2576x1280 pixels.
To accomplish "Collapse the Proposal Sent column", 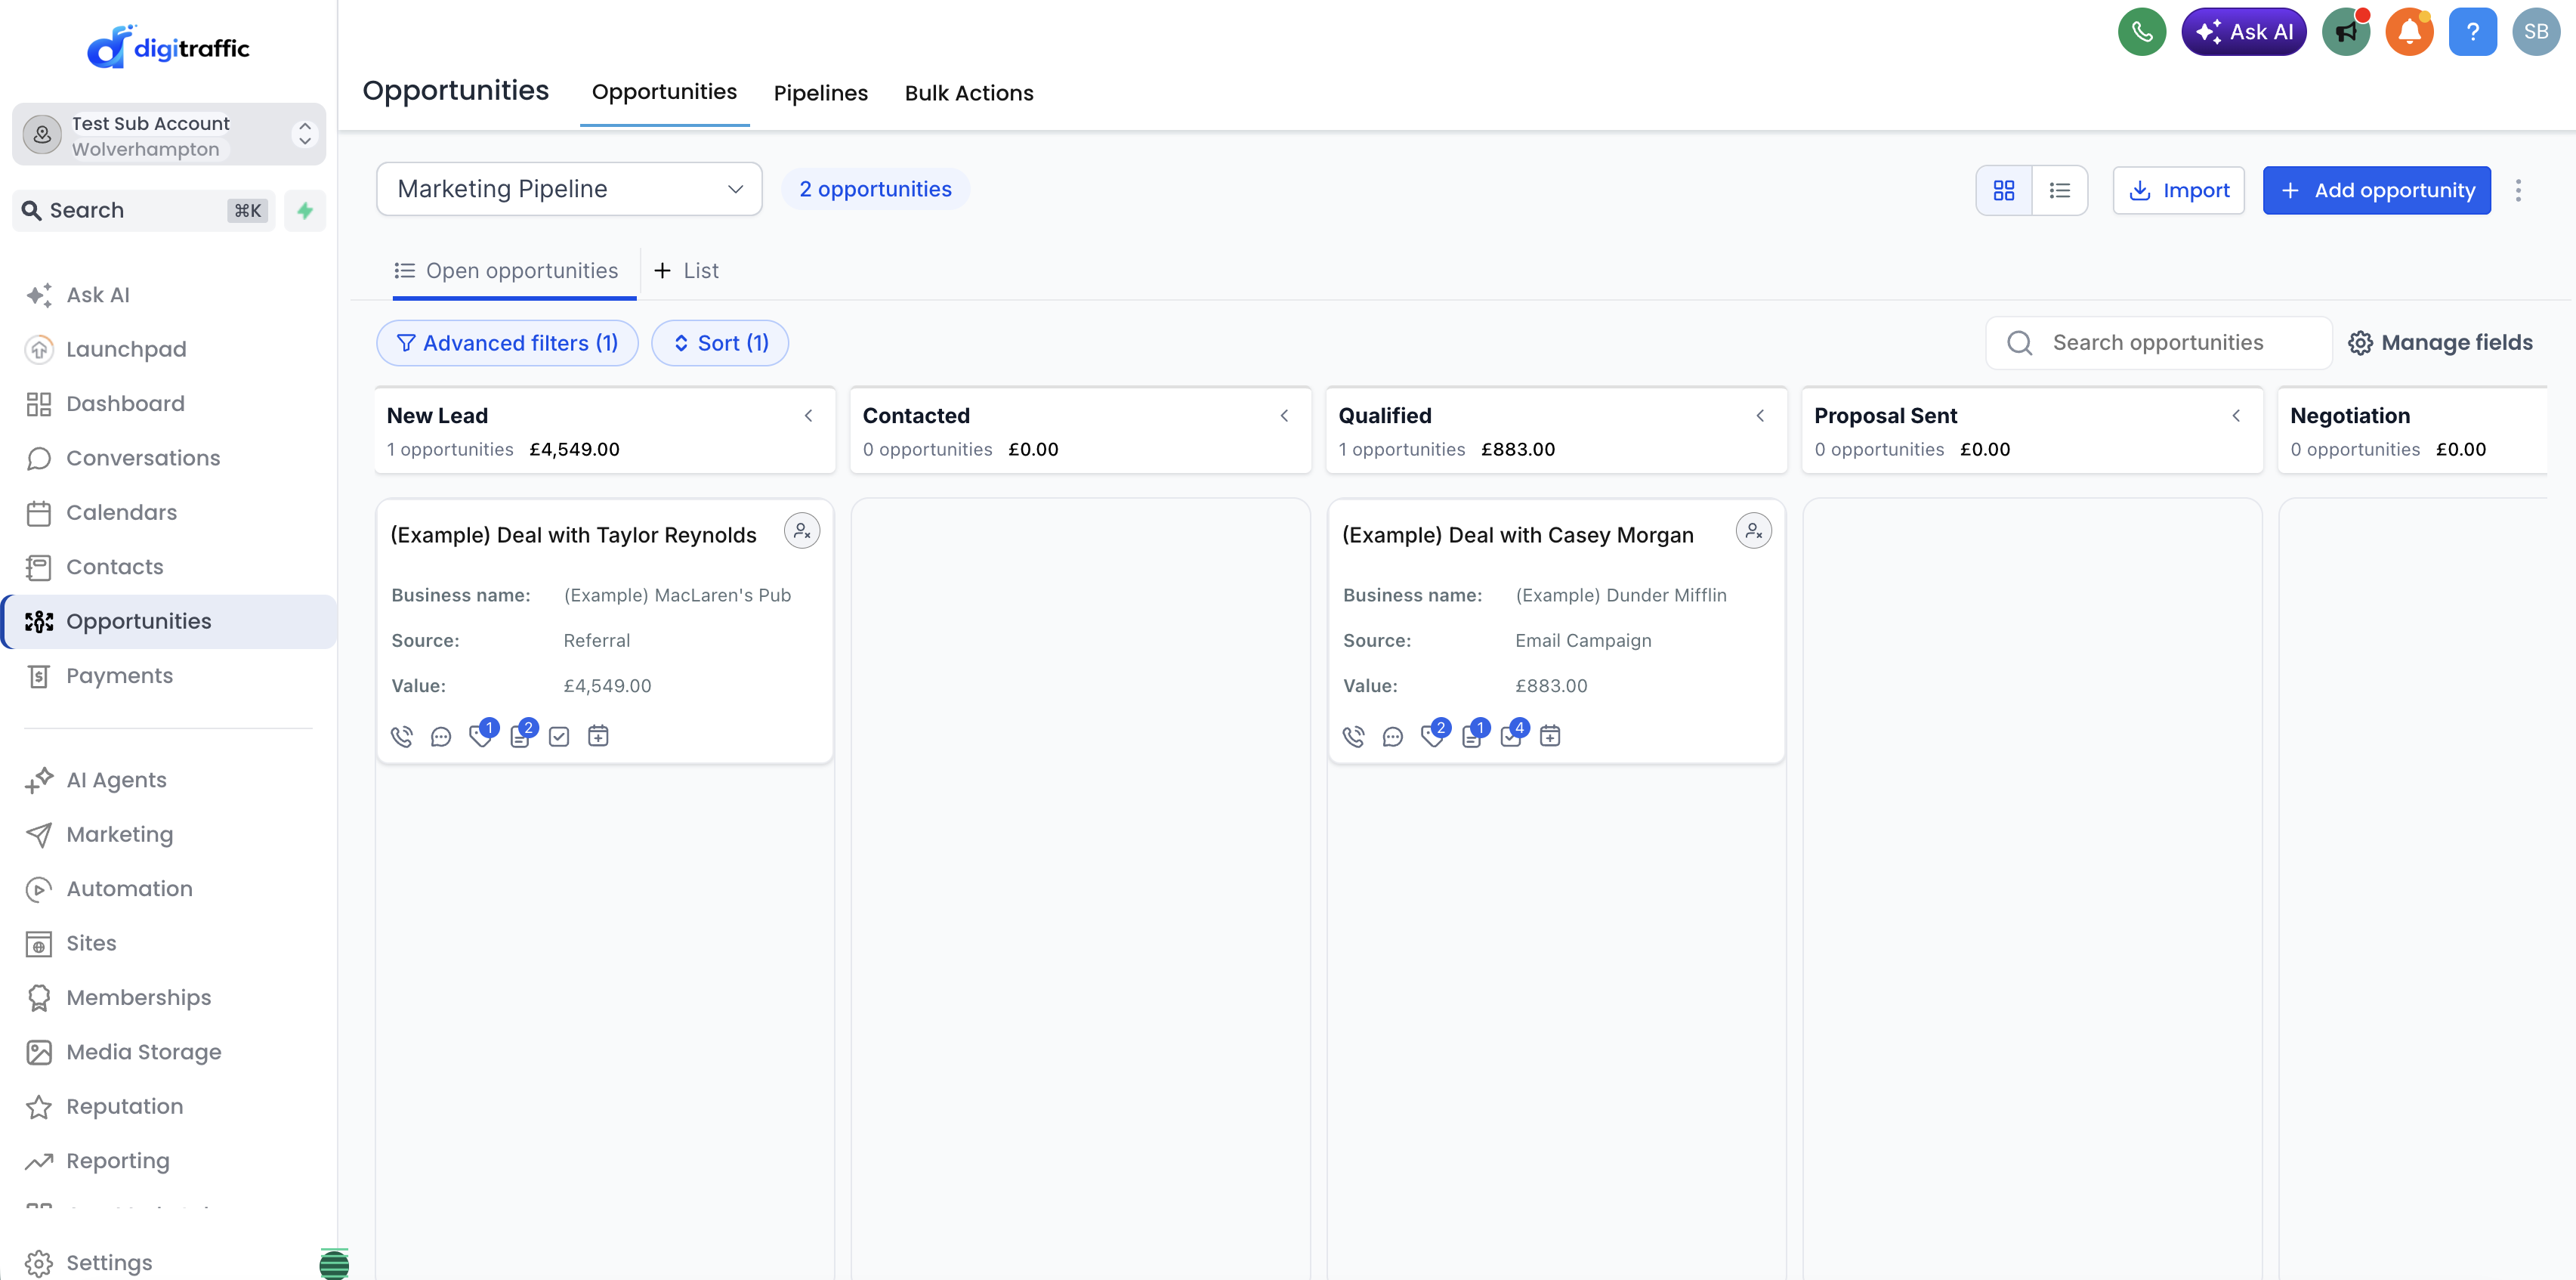I will (2236, 416).
